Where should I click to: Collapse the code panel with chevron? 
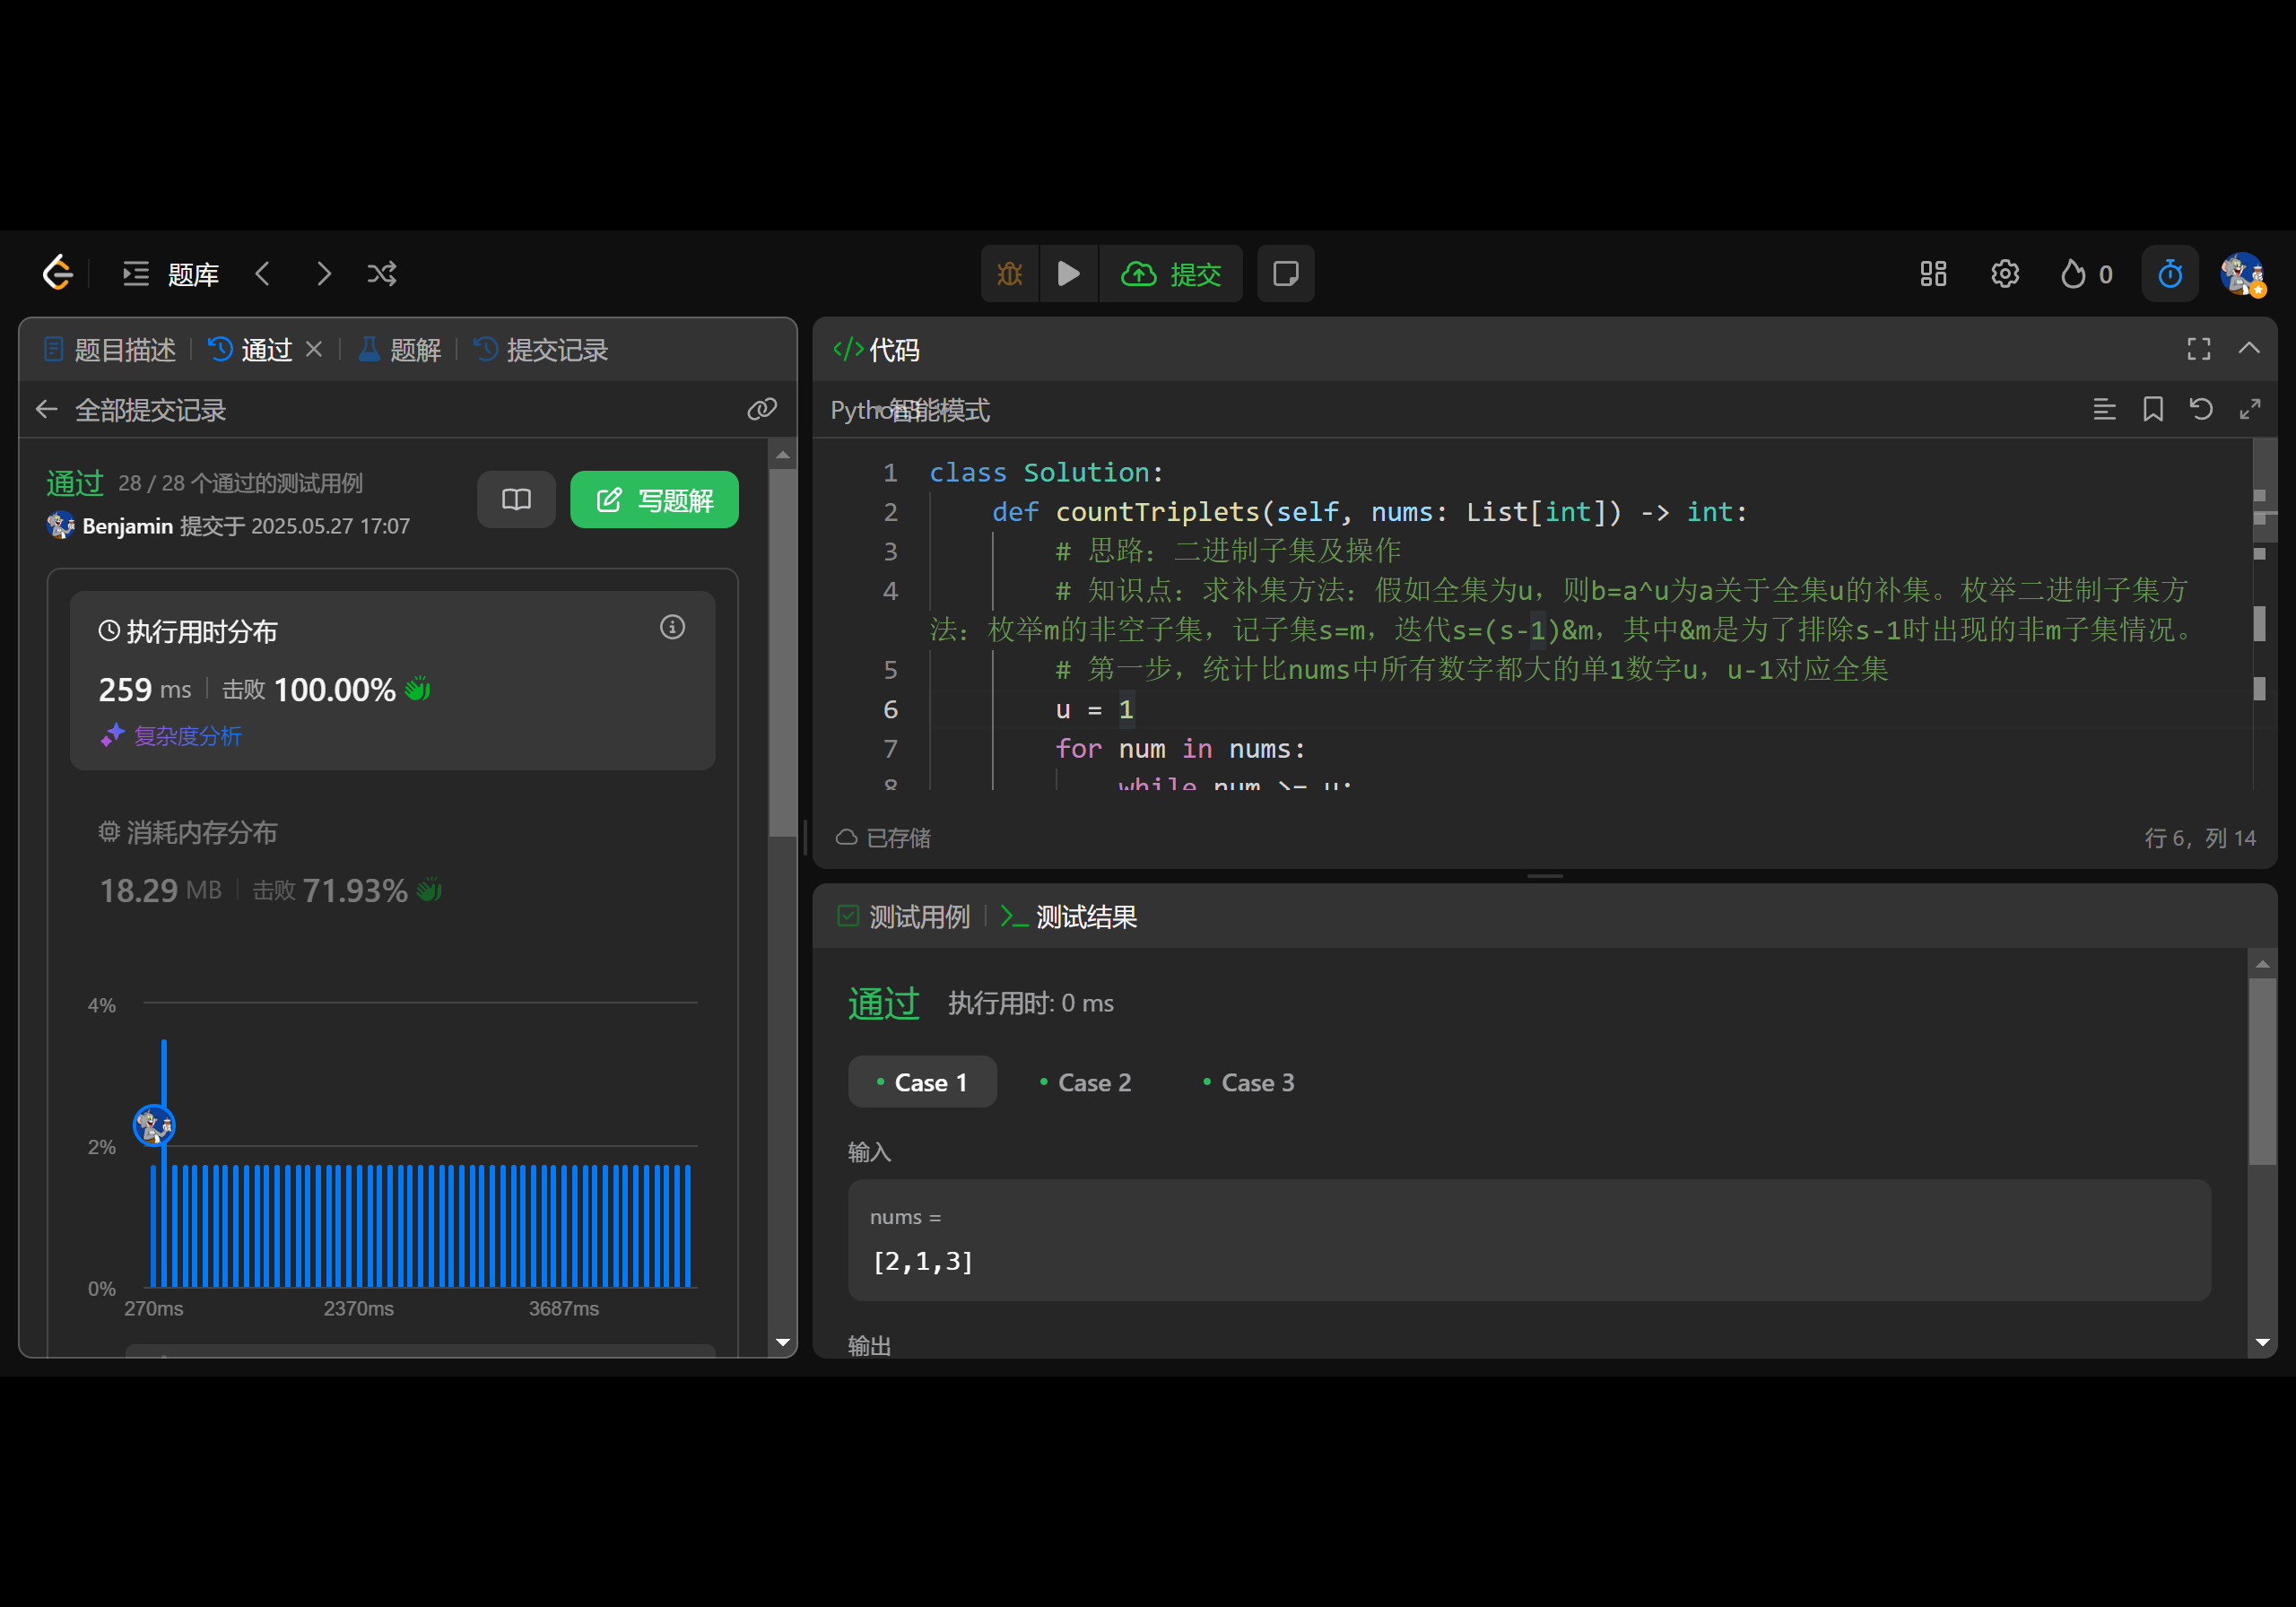pos(2248,348)
